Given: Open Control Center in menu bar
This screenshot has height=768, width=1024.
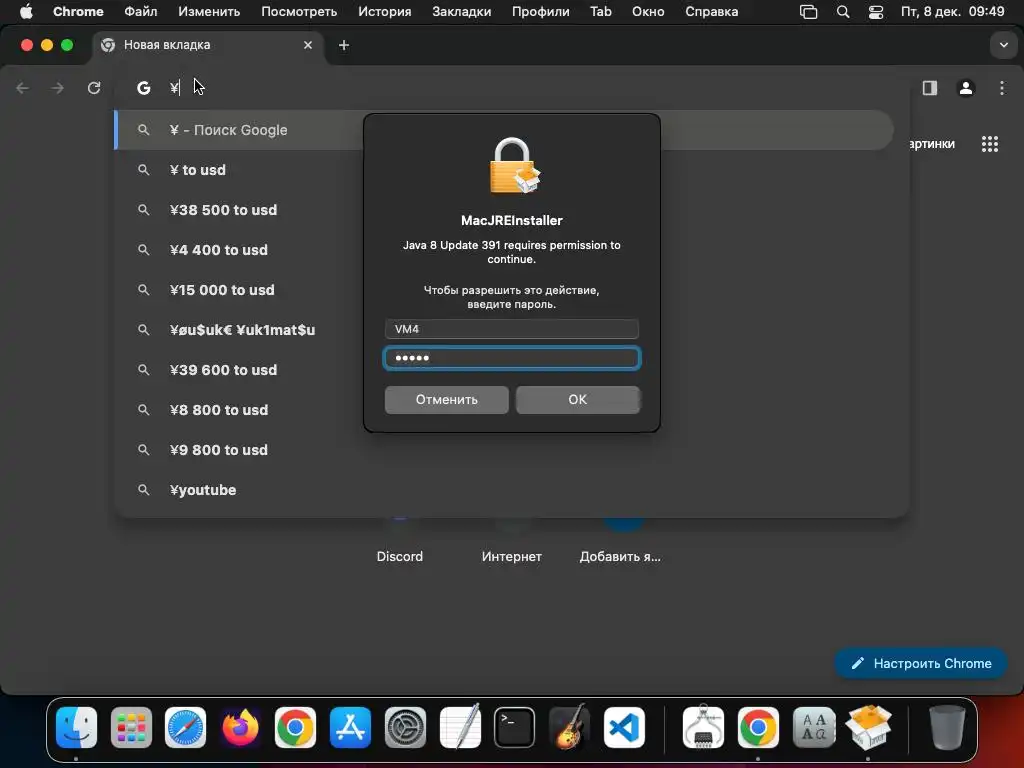Looking at the screenshot, I should click(876, 12).
